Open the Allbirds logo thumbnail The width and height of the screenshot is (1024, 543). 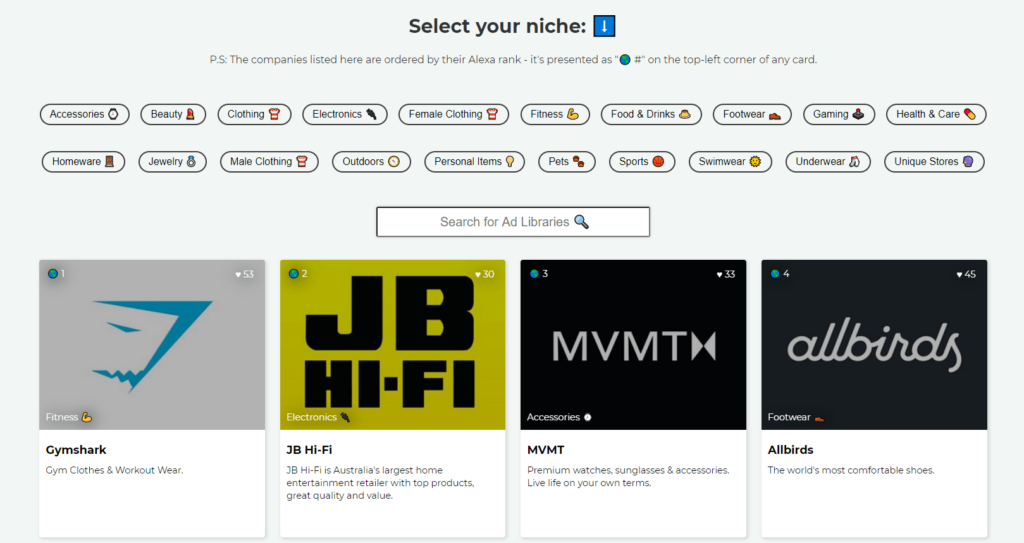click(x=874, y=345)
